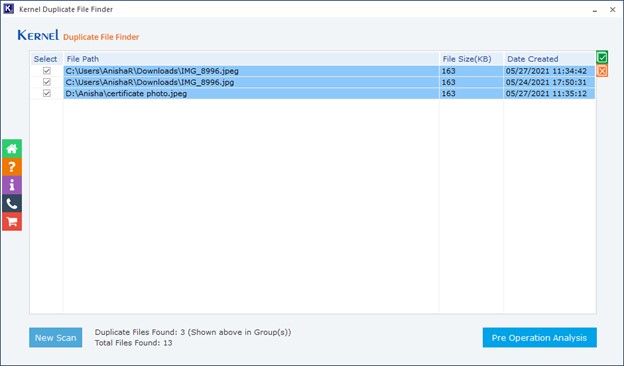624x366 pixels.
Task: Uncheck the box for certificate photo.jpeg
Action: pyautogui.click(x=47, y=93)
